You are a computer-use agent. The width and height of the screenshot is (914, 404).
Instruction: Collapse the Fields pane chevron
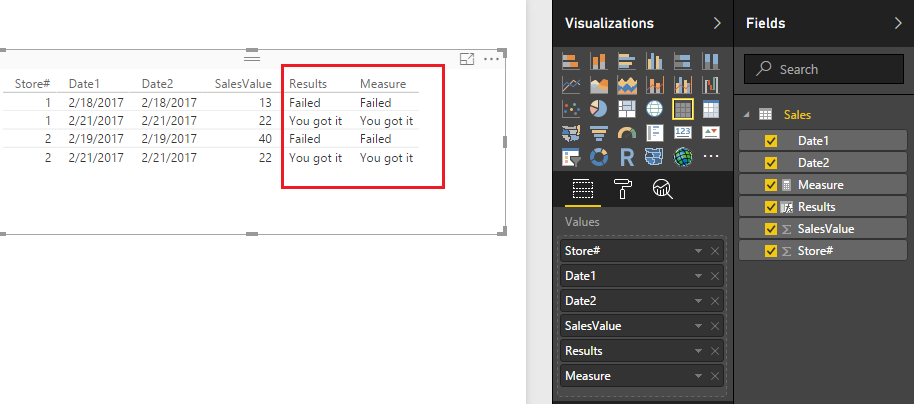coord(898,23)
